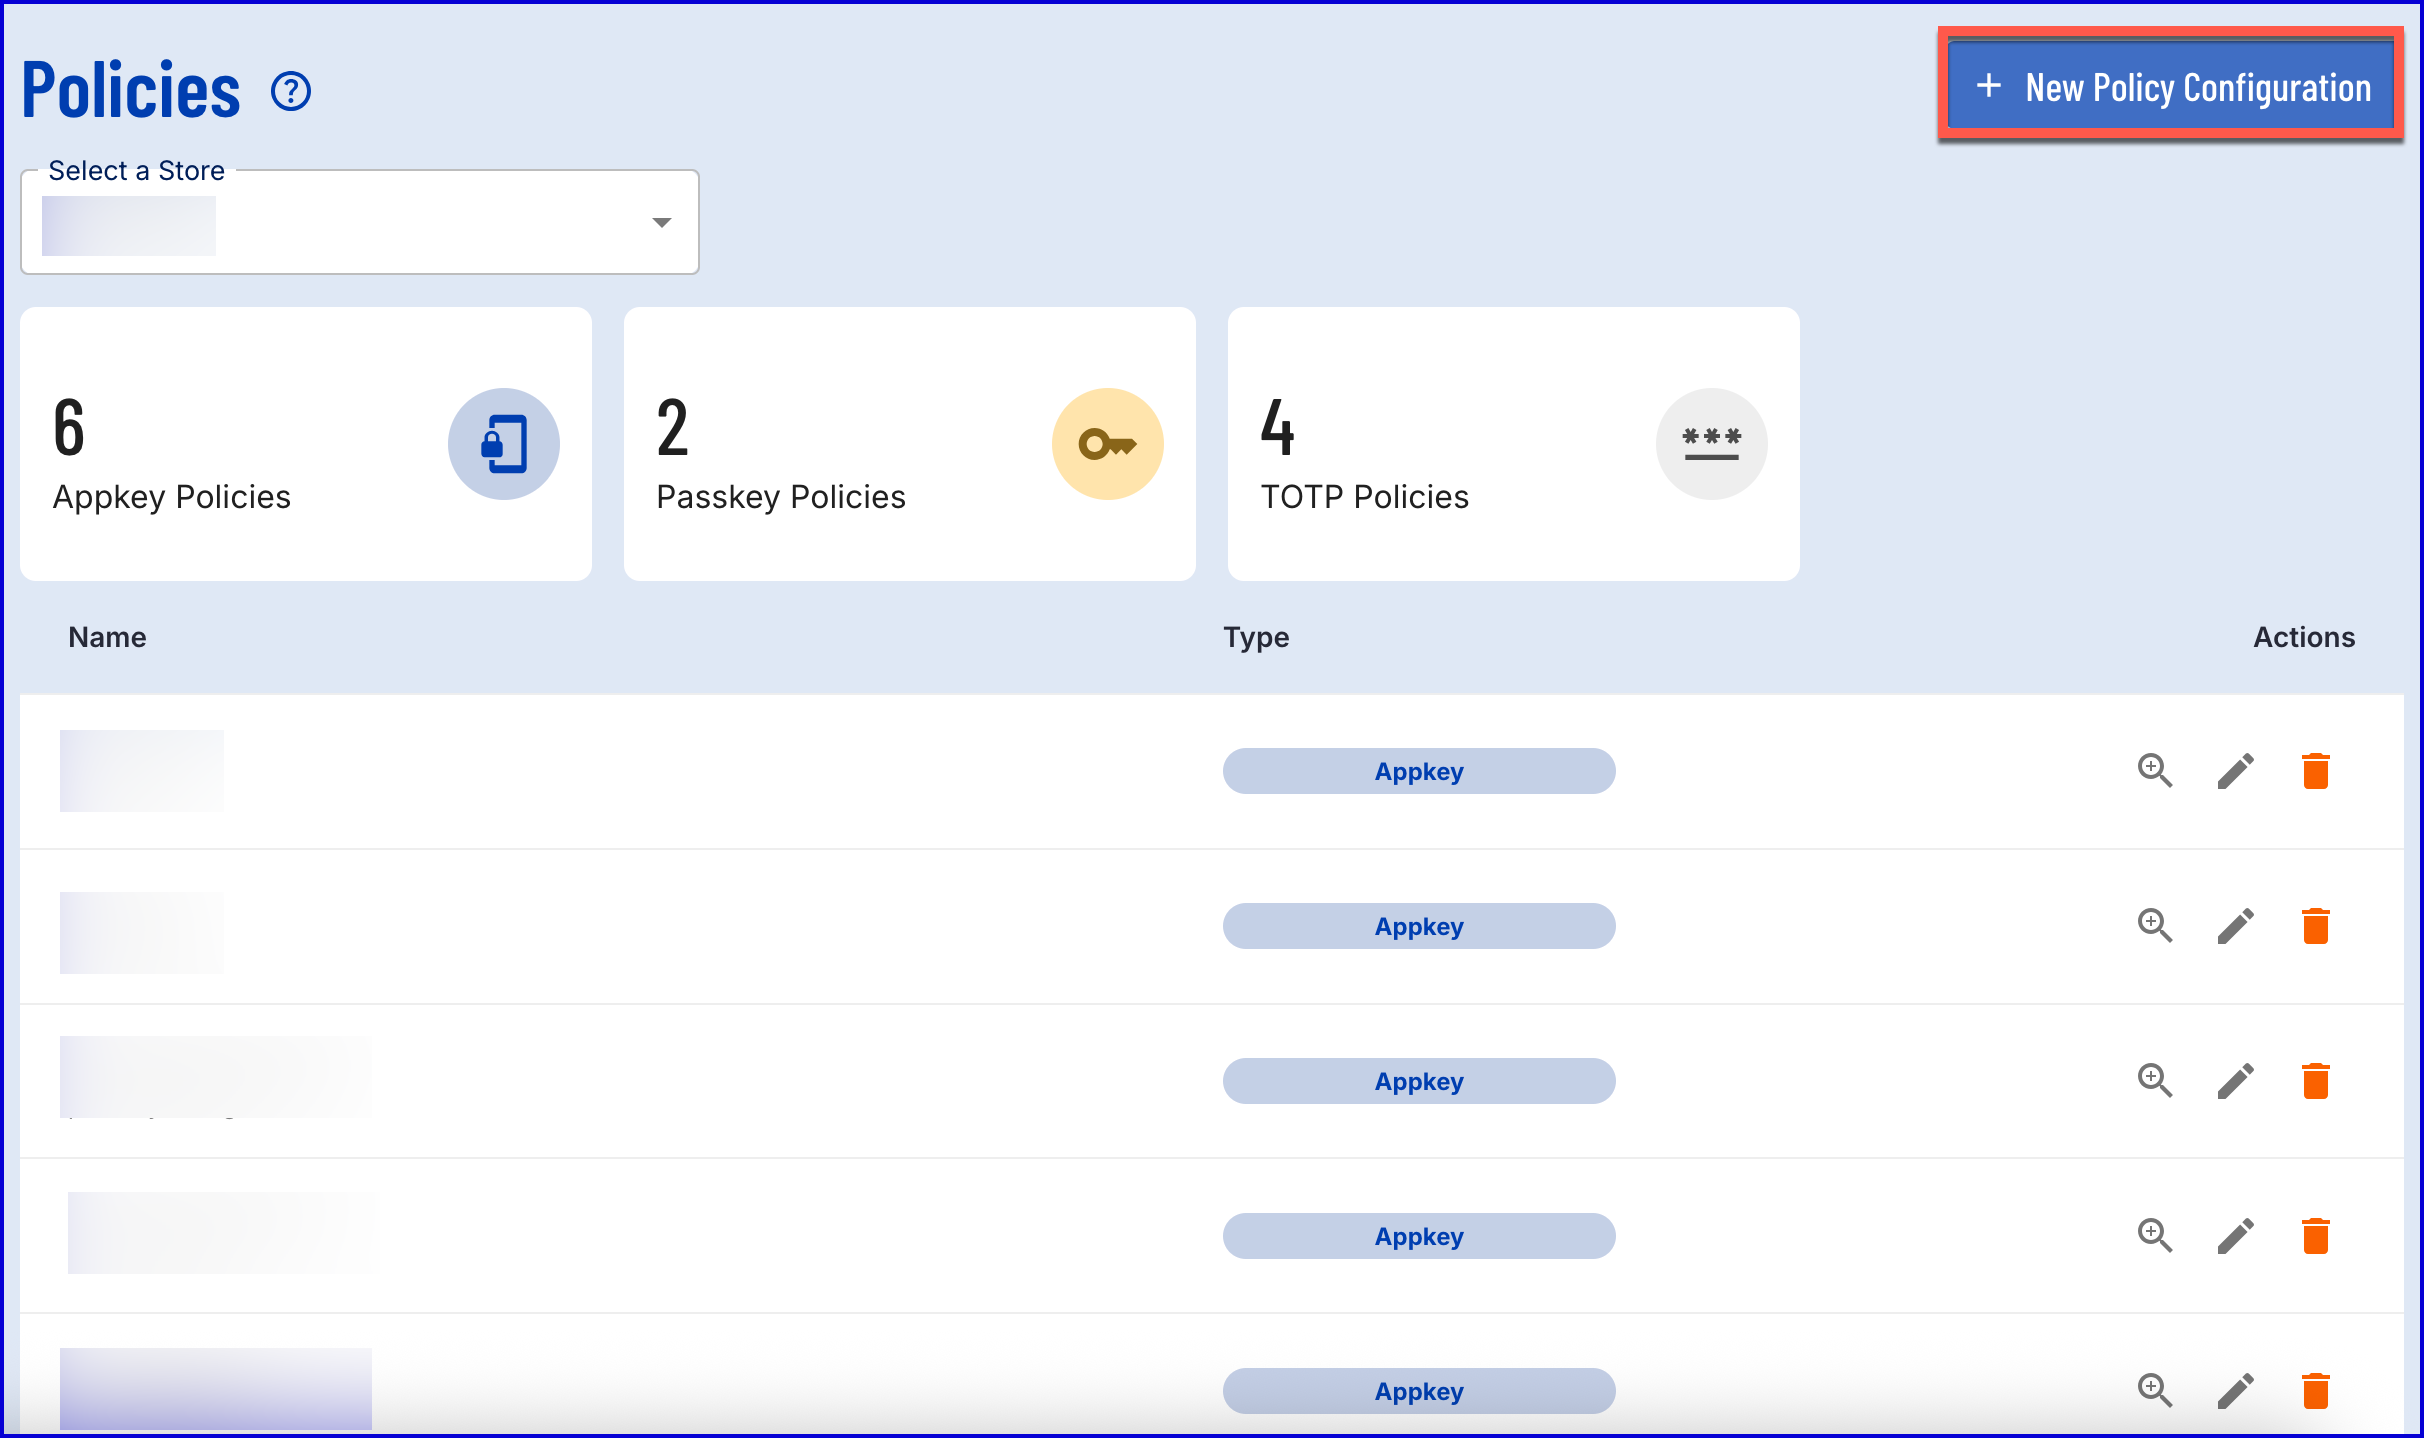The width and height of the screenshot is (2424, 1438).
Task: Delete the fourth policy using trash icon
Action: tap(2315, 1236)
